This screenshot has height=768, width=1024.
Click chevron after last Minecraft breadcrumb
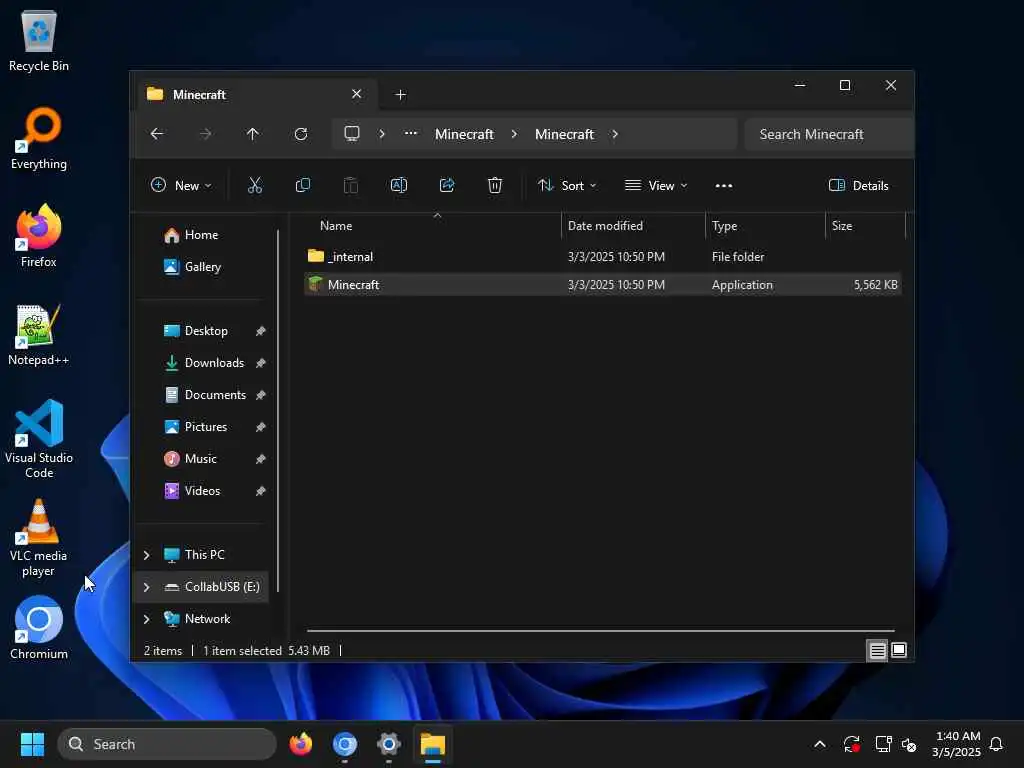click(x=615, y=134)
